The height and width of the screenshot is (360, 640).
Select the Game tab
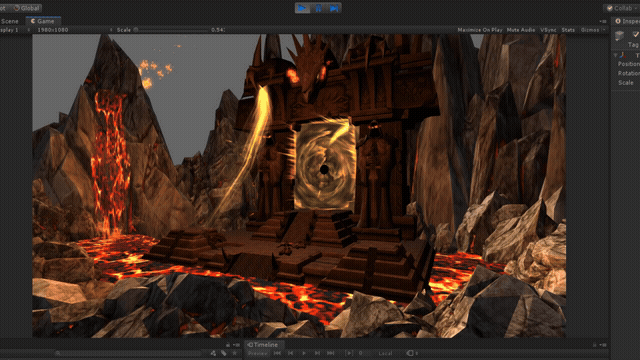(x=43, y=21)
